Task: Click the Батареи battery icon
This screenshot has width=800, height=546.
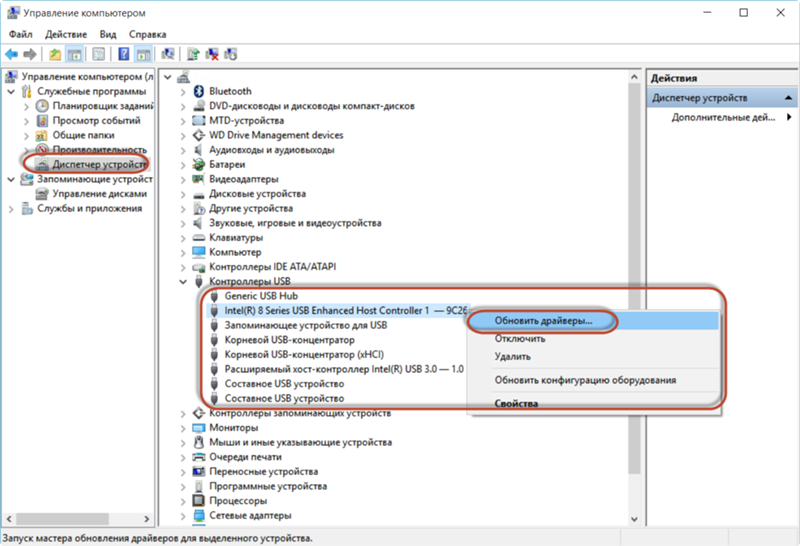Action: click(199, 164)
